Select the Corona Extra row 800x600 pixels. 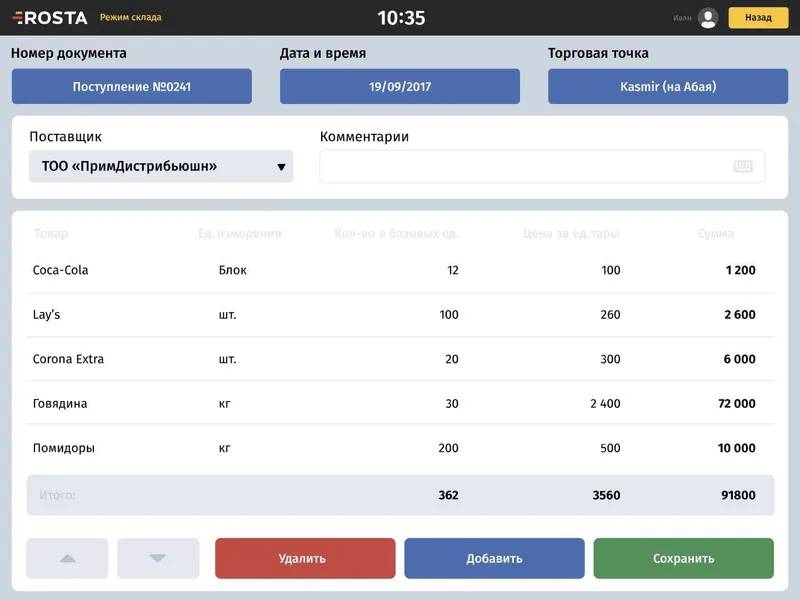401,359
